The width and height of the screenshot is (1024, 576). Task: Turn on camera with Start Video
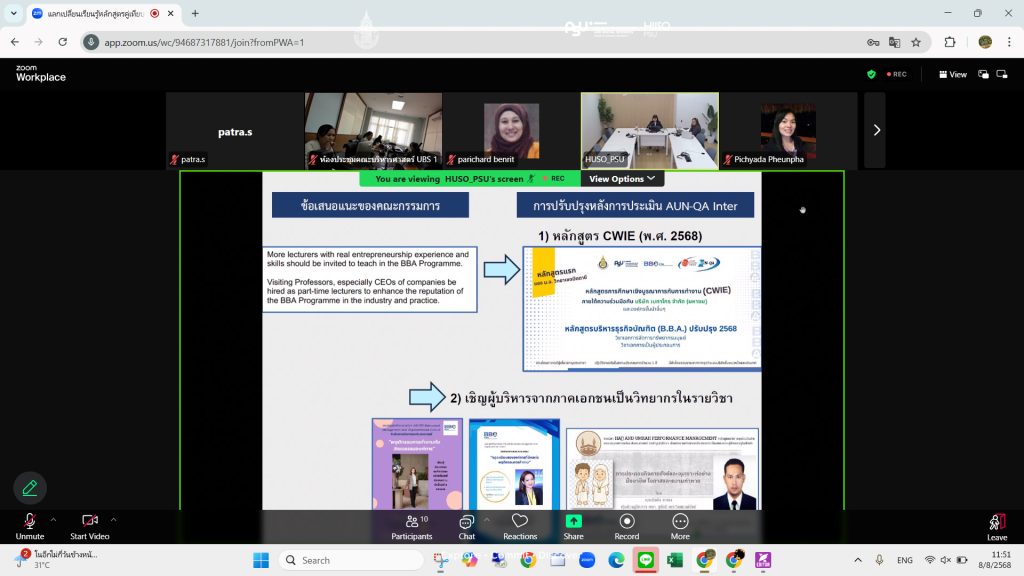click(90, 526)
